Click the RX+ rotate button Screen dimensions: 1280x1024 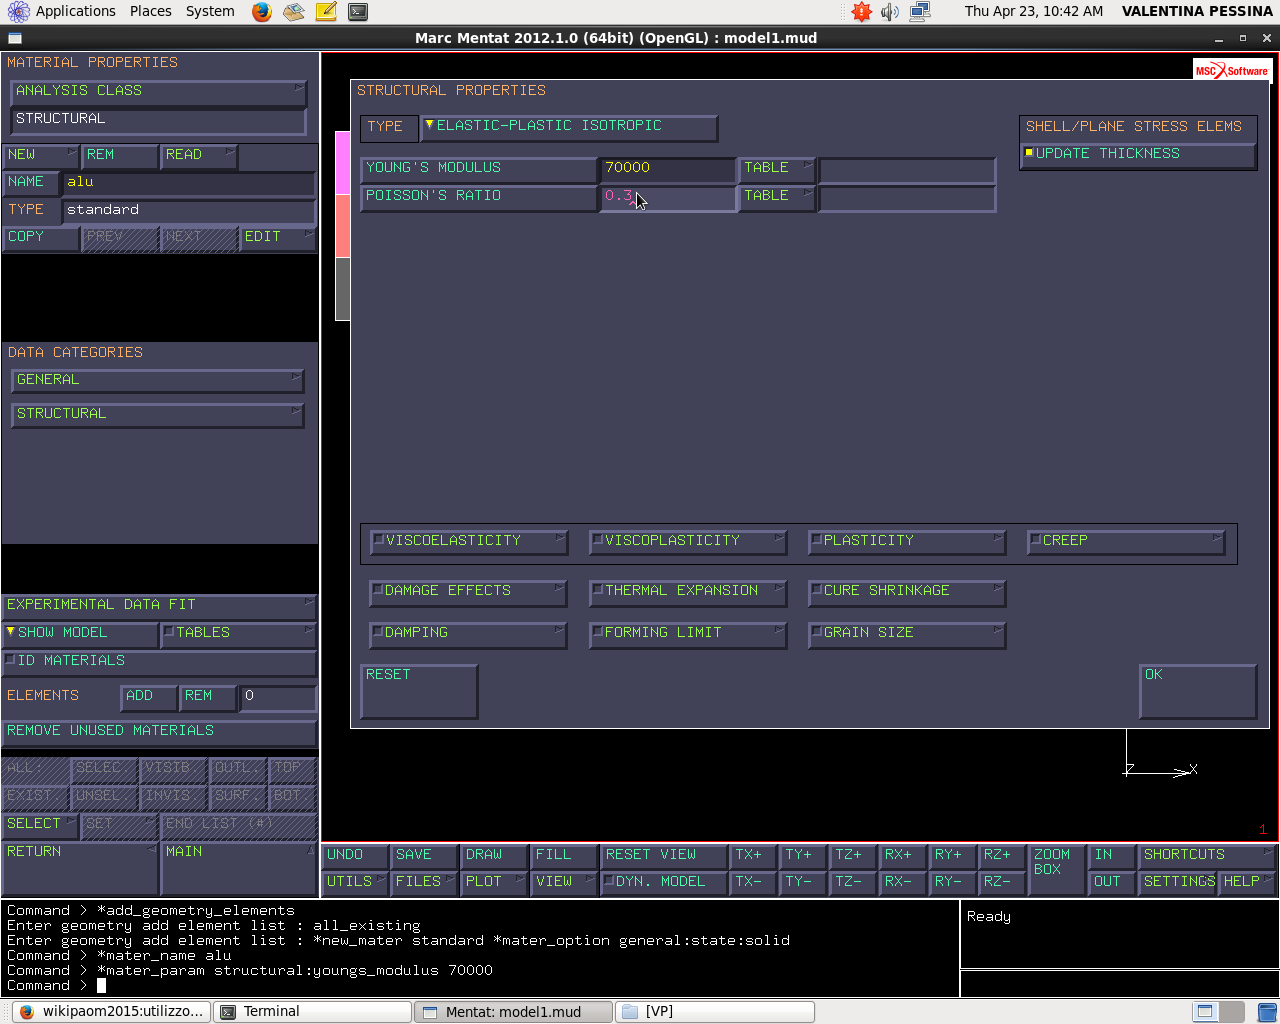pyautogui.click(x=903, y=856)
